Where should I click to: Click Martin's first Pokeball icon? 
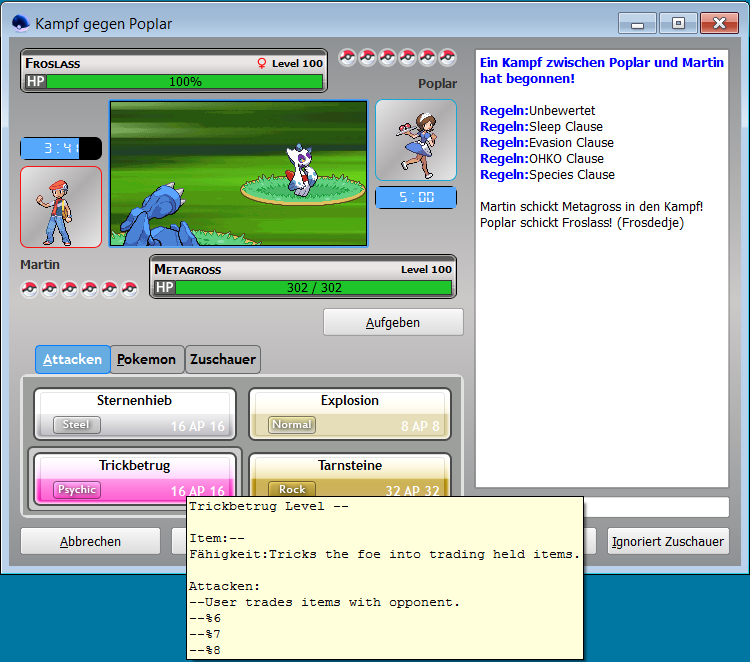click(x=30, y=289)
